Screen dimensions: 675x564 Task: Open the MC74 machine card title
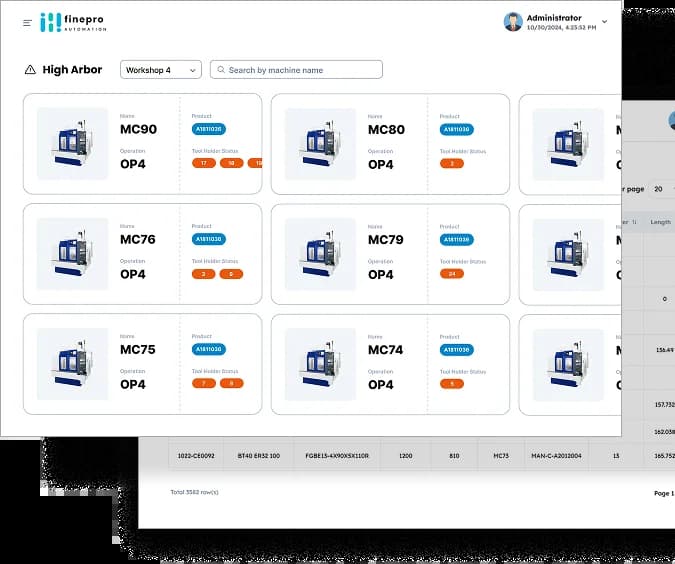[x=386, y=349]
